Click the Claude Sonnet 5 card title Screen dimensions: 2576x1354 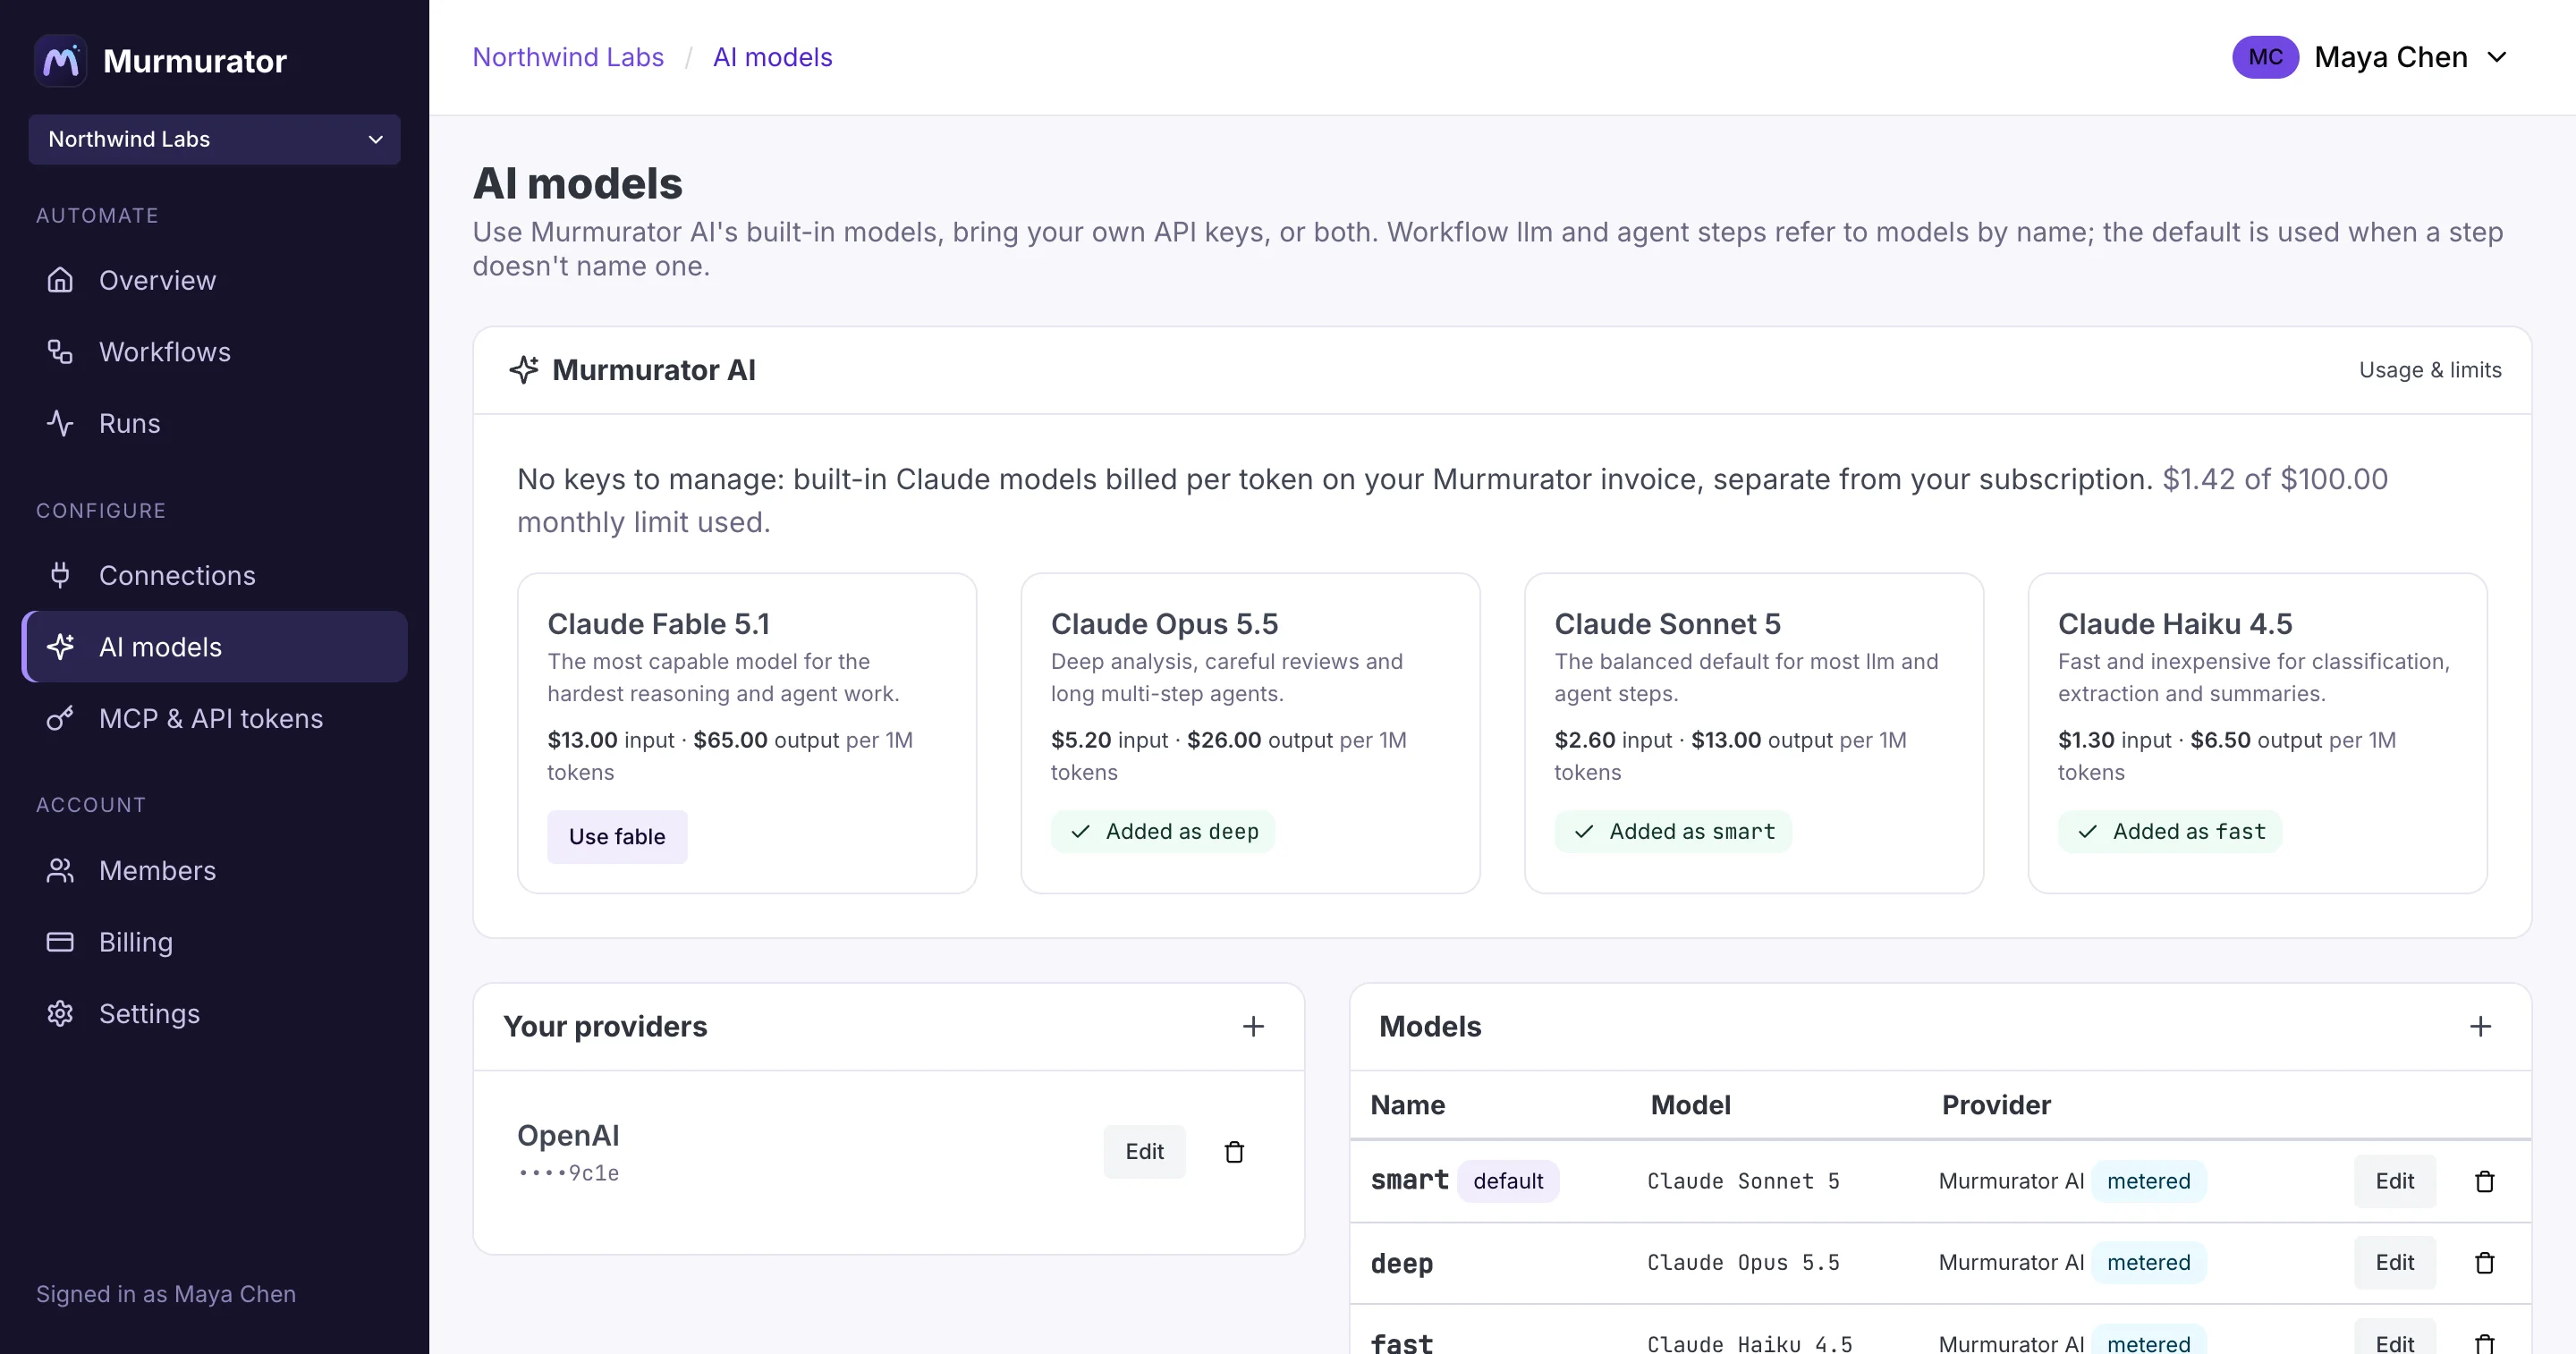[x=1667, y=624]
